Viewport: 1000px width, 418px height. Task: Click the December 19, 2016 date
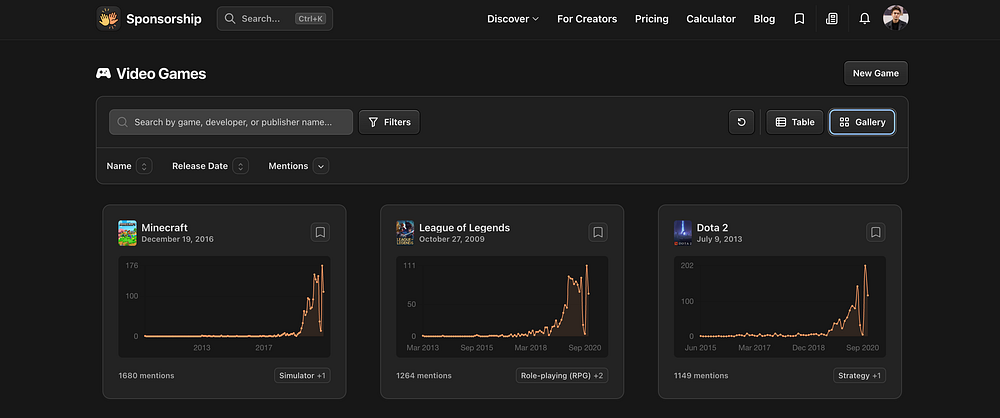pos(177,239)
